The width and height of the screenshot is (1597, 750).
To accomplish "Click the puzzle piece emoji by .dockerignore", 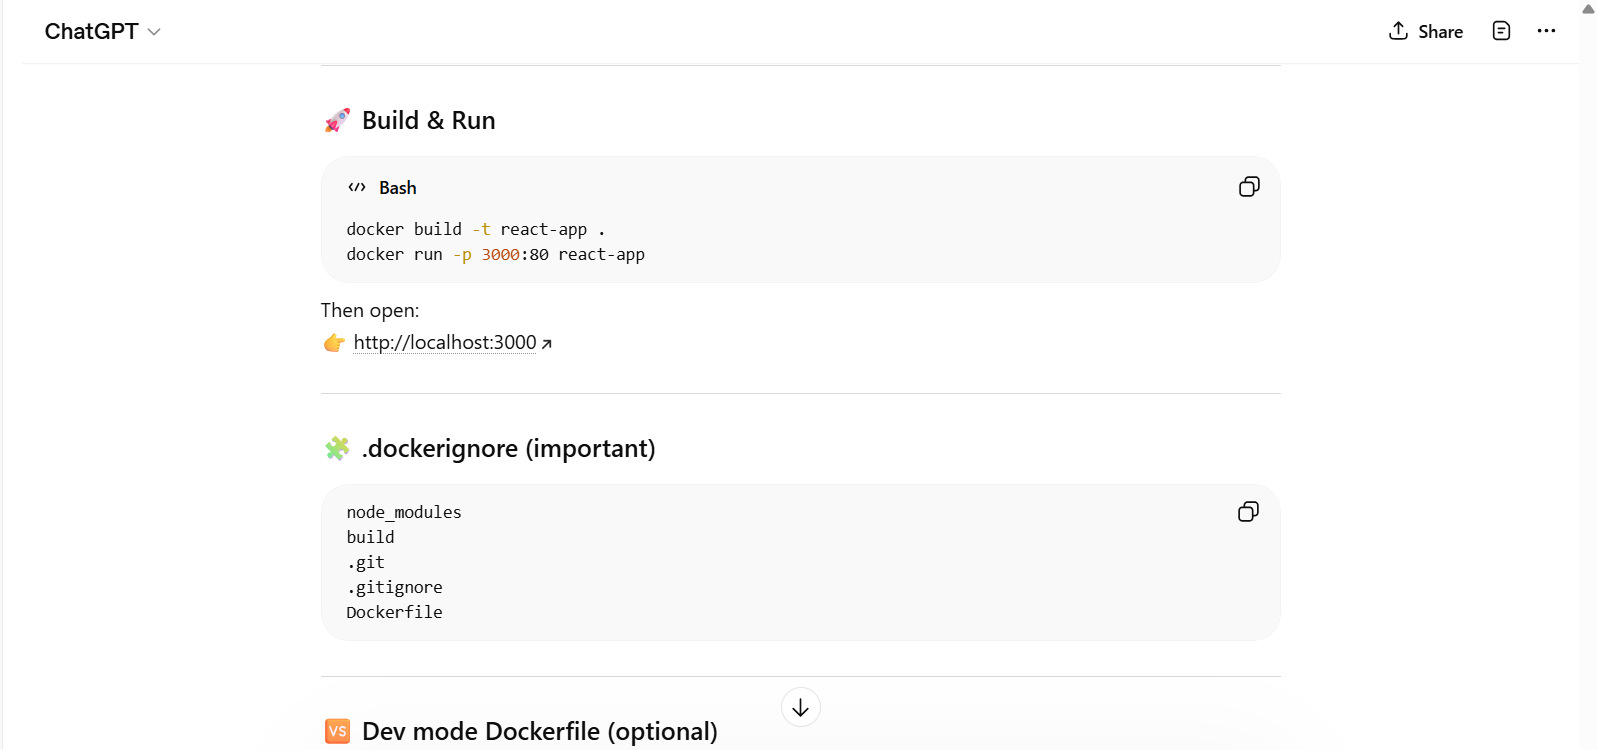I will click(x=337, y=449).
